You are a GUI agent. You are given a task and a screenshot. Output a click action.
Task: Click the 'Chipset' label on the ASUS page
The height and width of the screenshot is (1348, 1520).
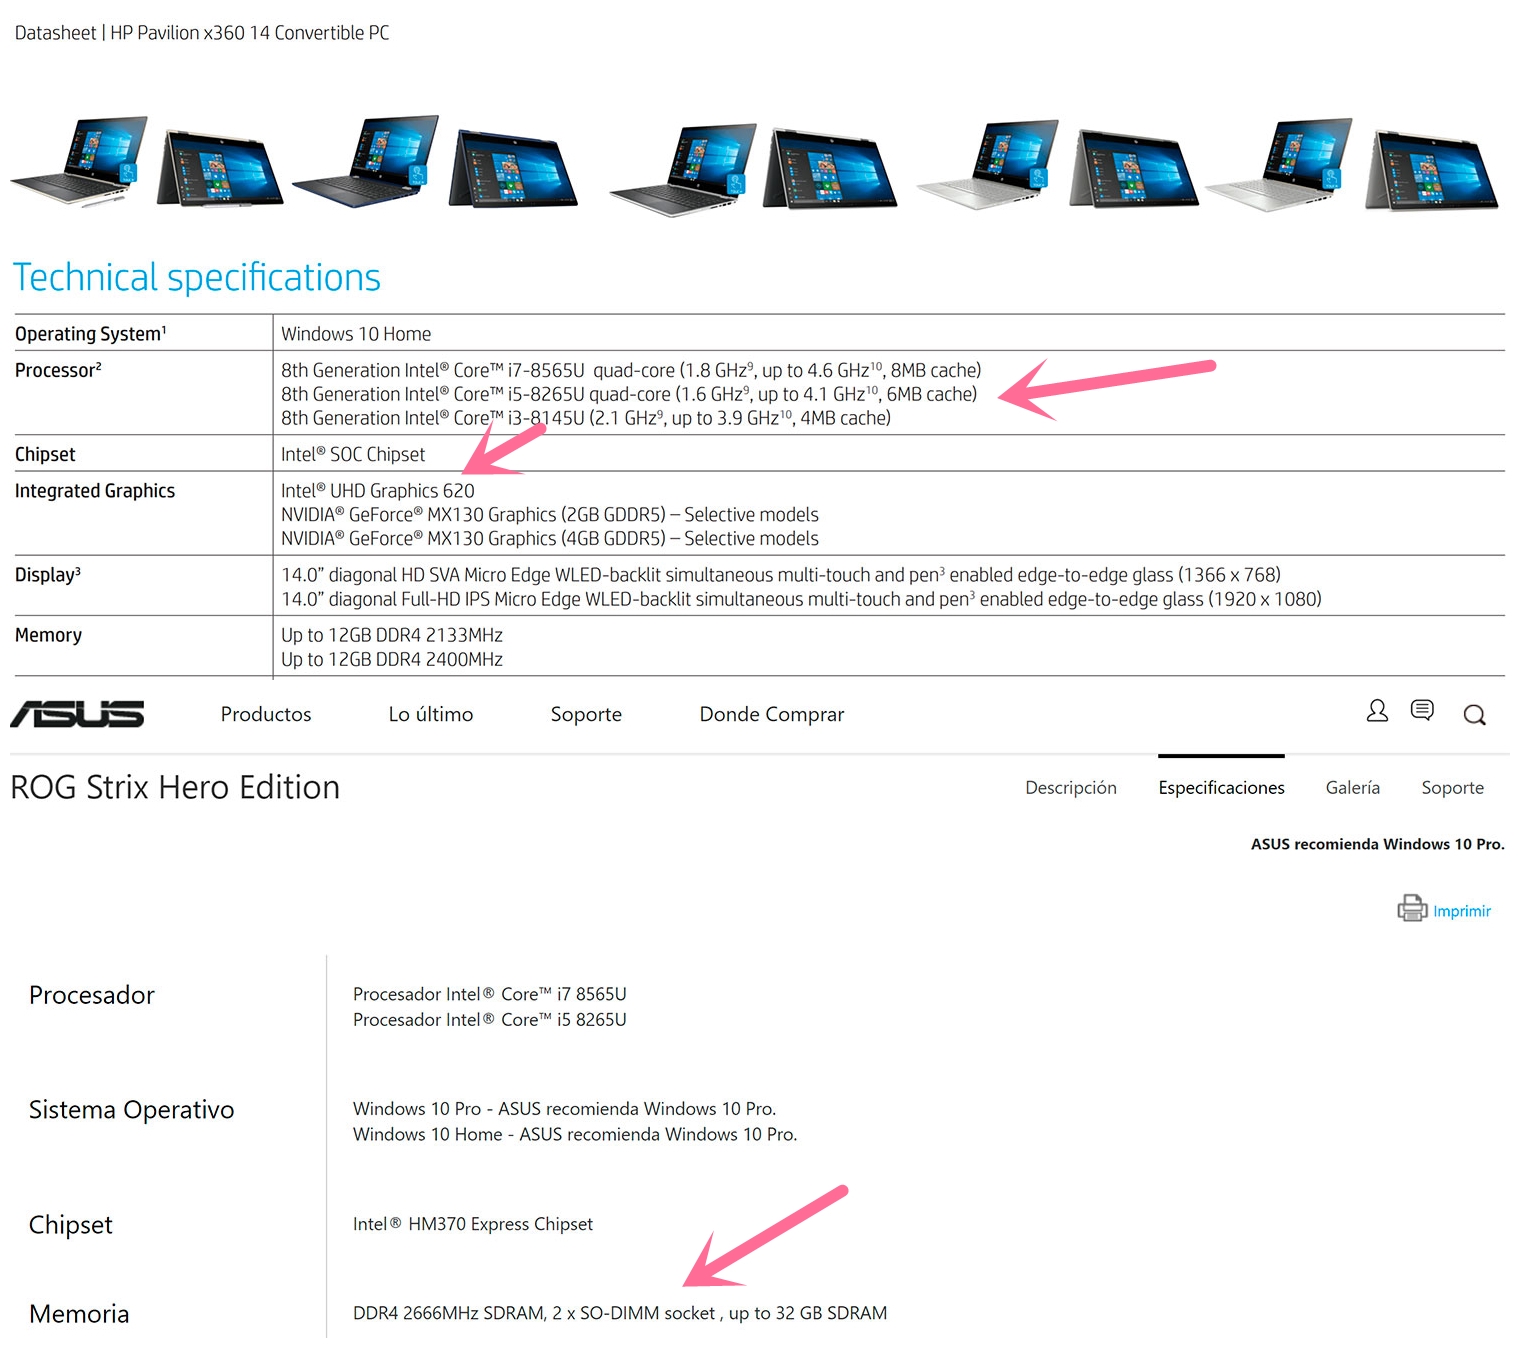click(71, 1225)
